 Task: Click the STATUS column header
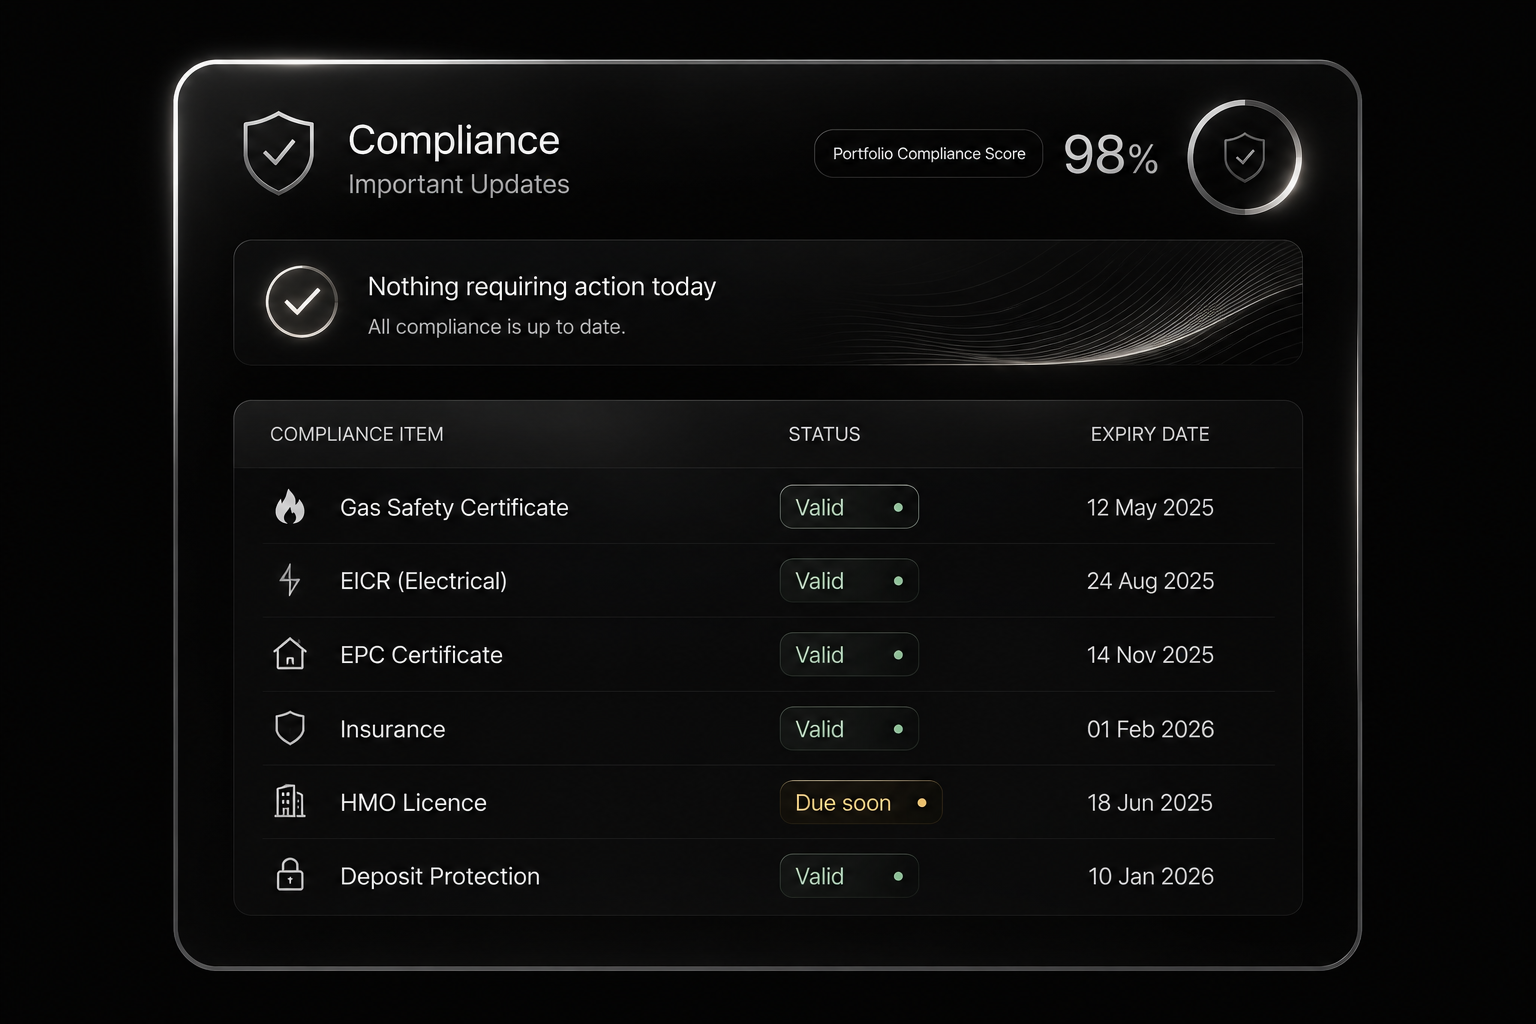point(824,434)
